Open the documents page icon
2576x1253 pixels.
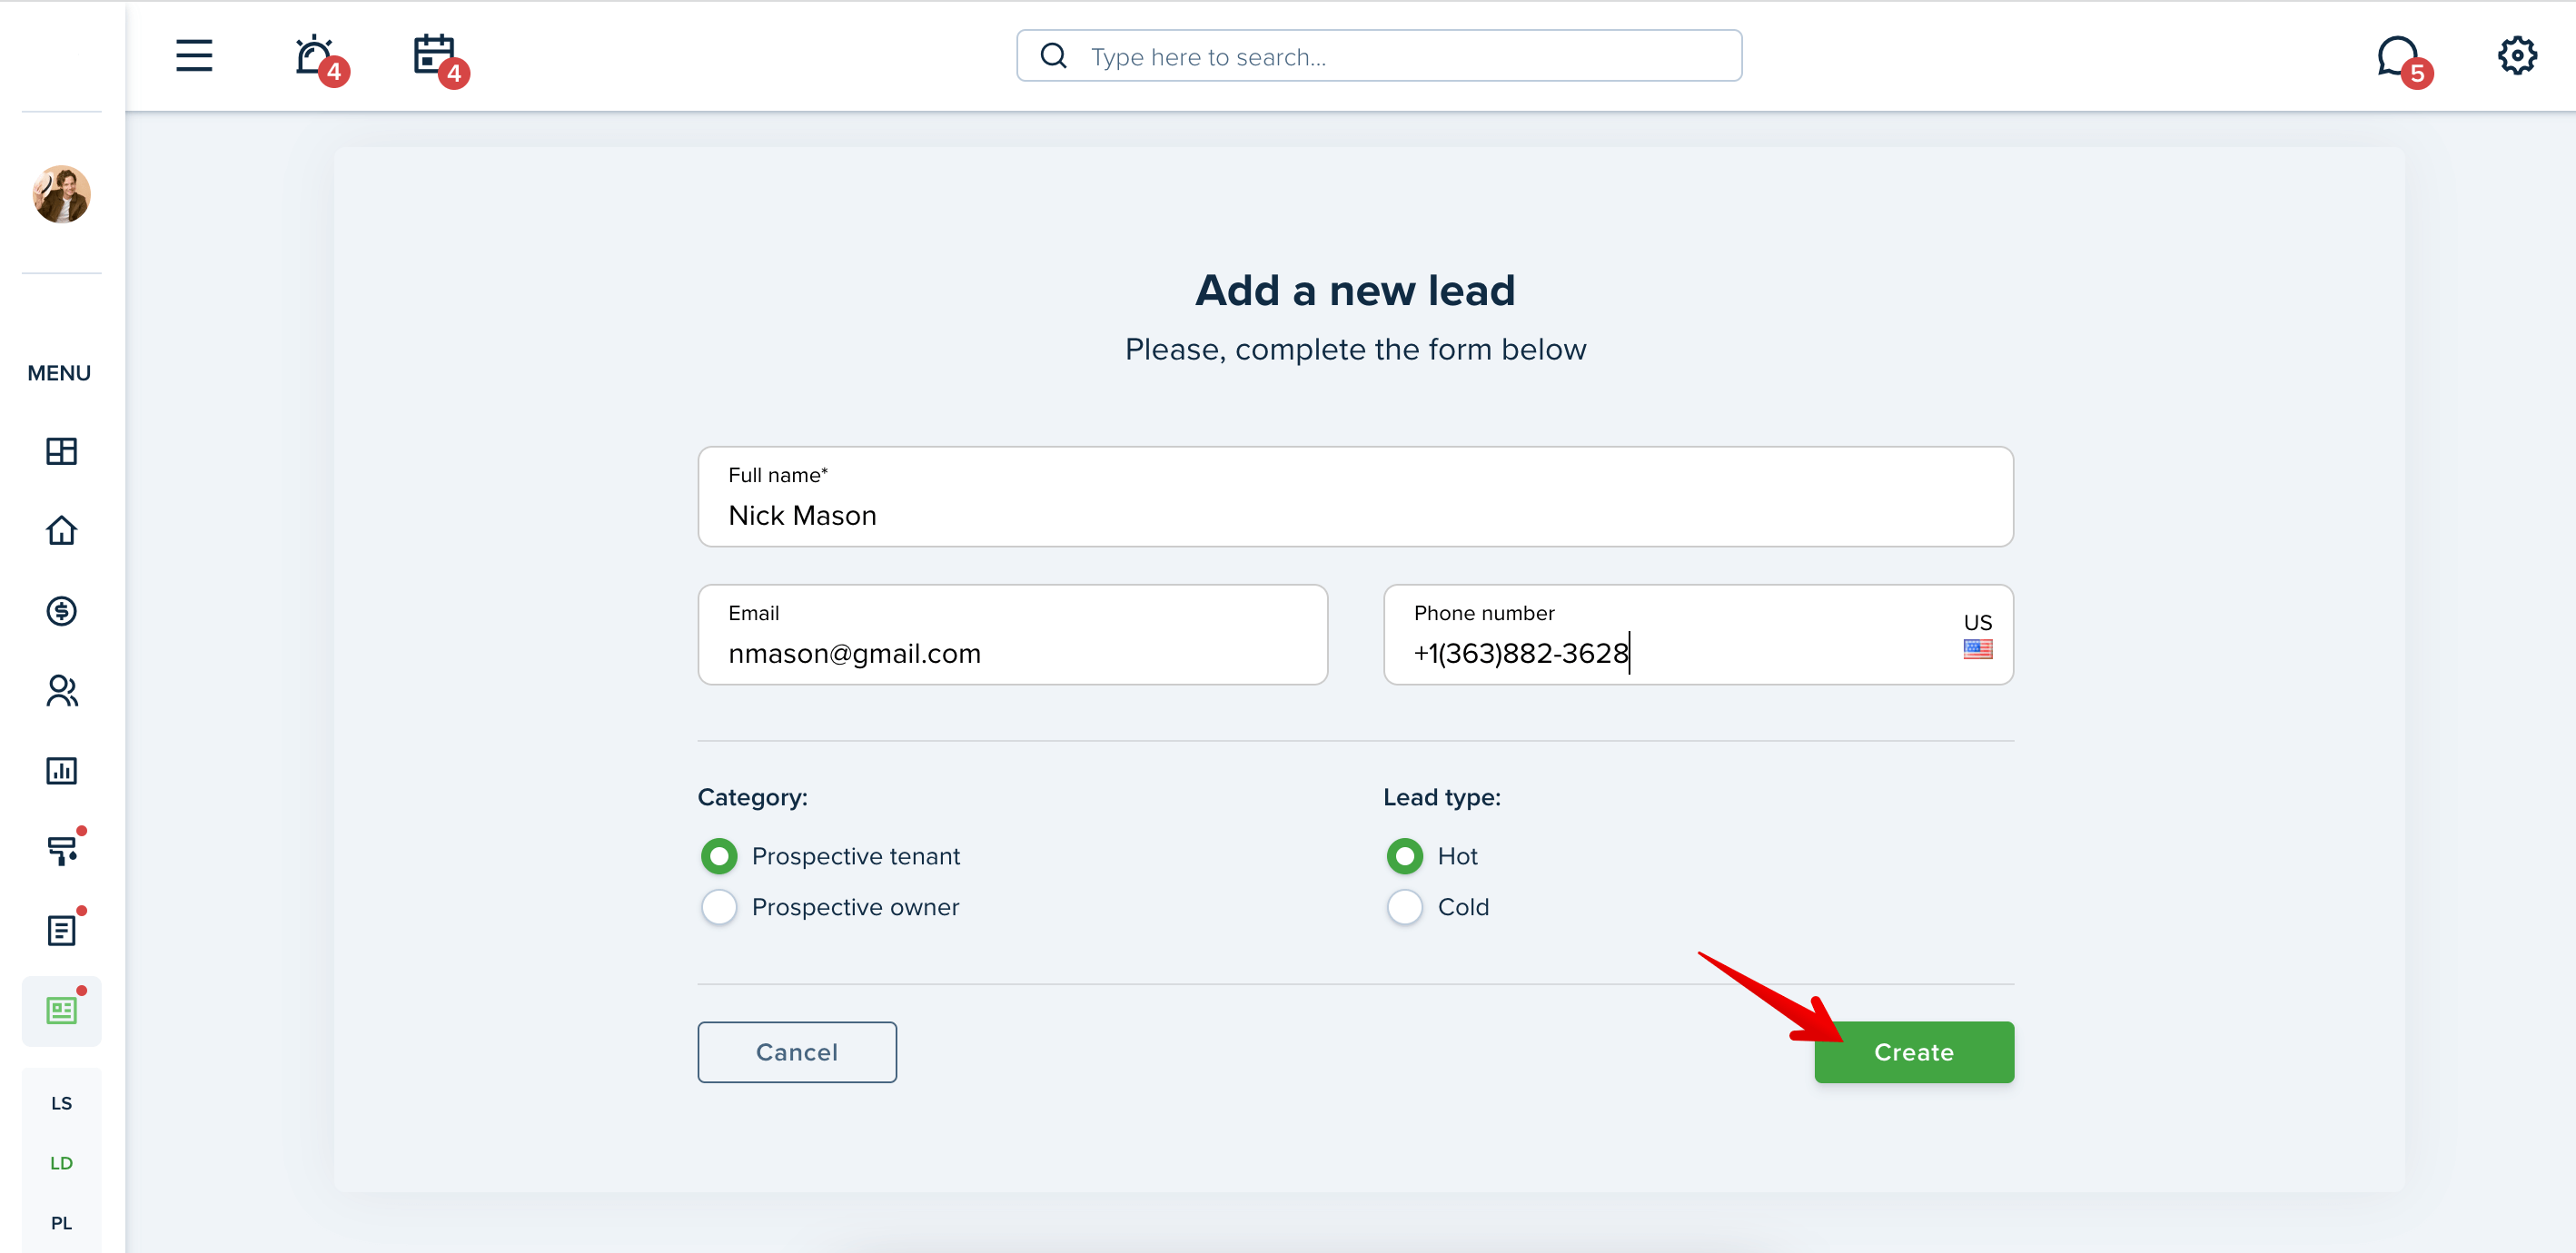[61, 930]
